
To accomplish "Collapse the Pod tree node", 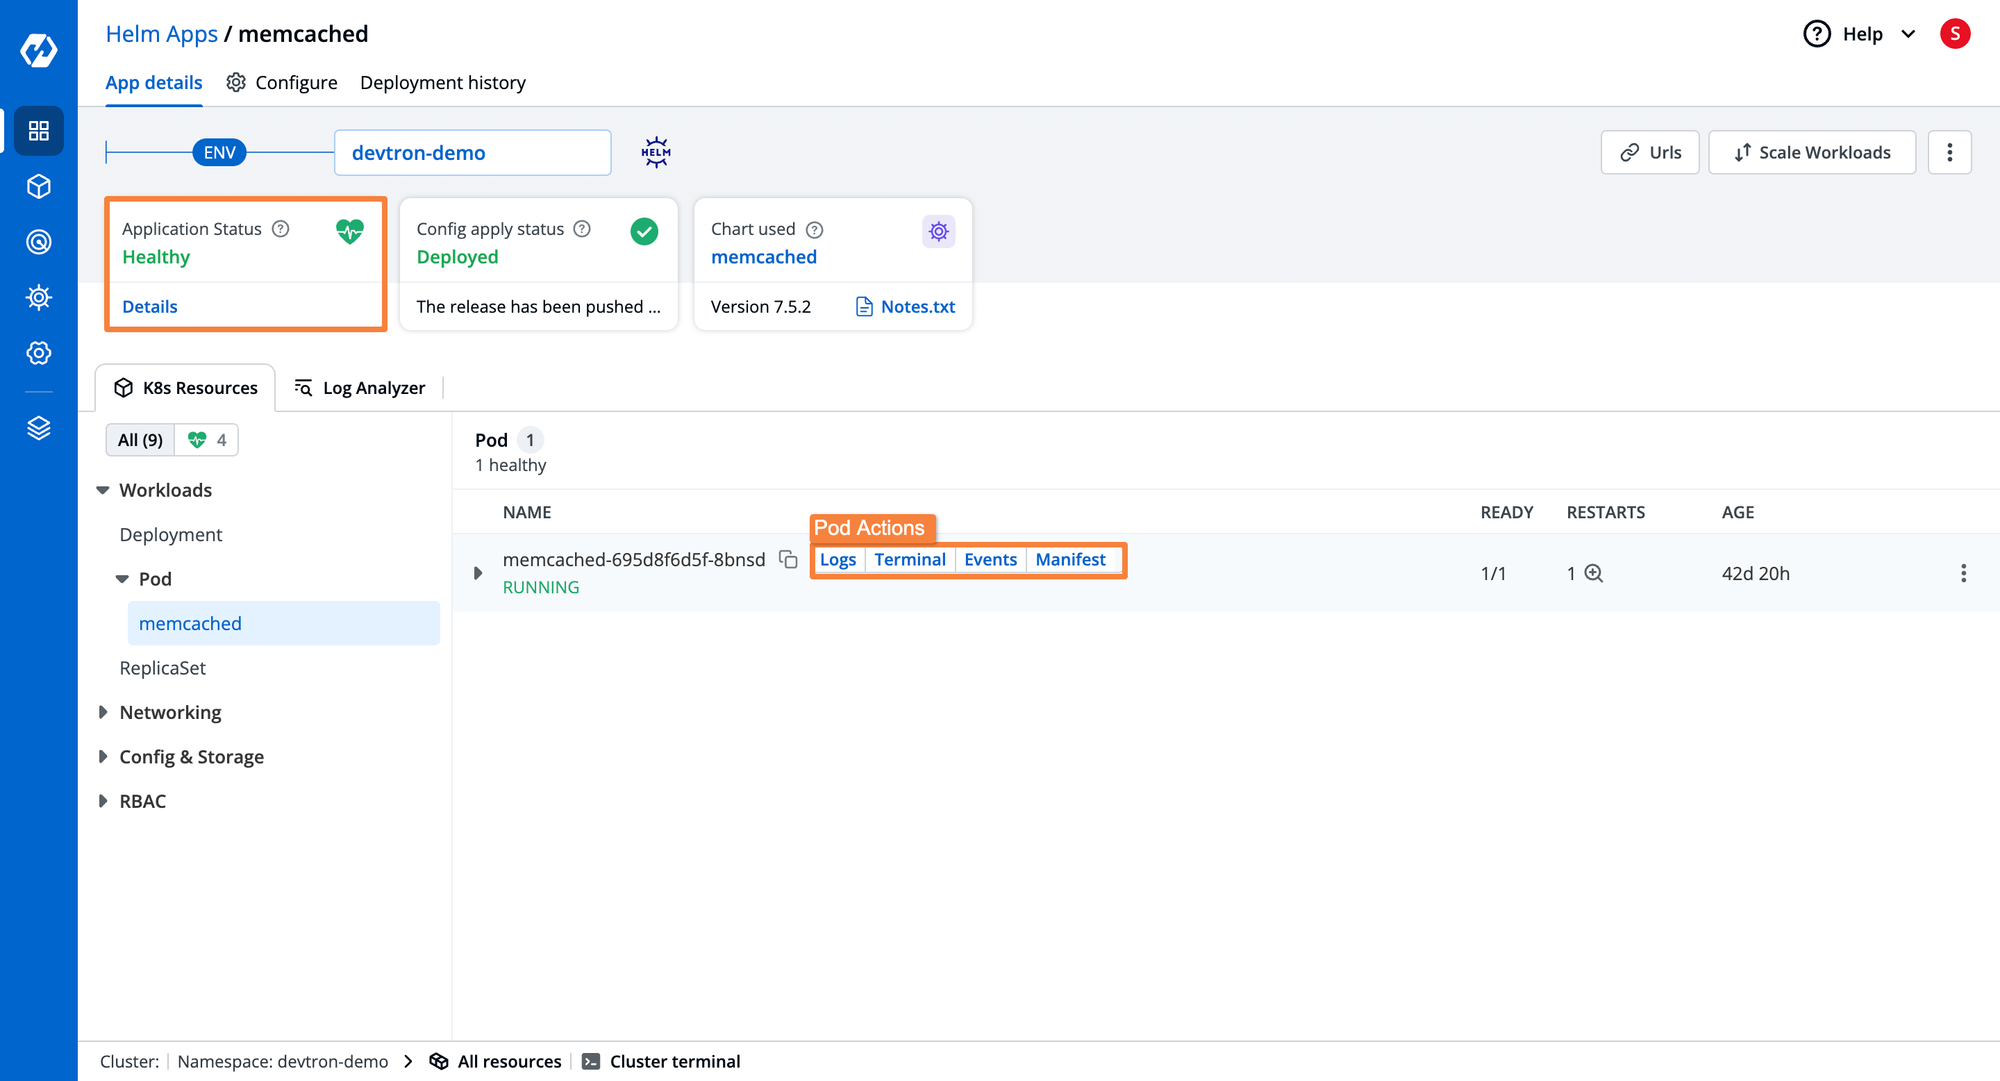I will point(122,579).
